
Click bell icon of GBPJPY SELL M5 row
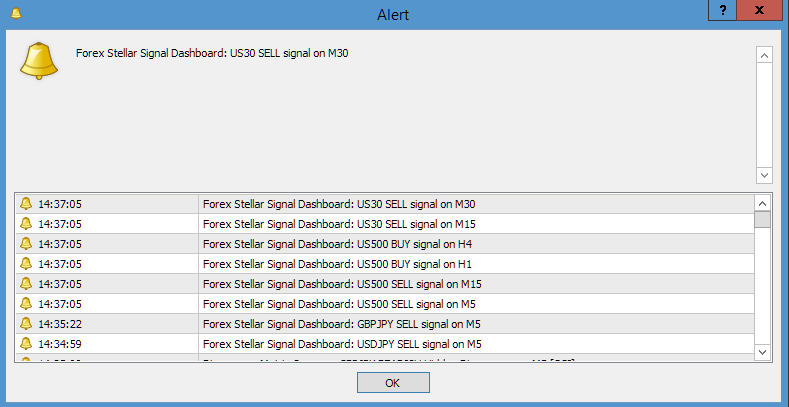pyautogui.click(x=26, y=324)
